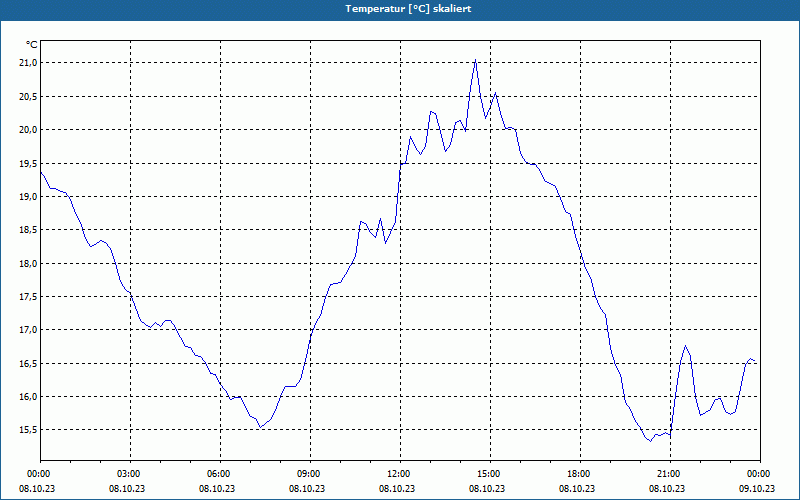This screenshot has width=800, height=500.
Task: Select the 03:00 time label
Action: pyautogui.click(x=127, y=474)
